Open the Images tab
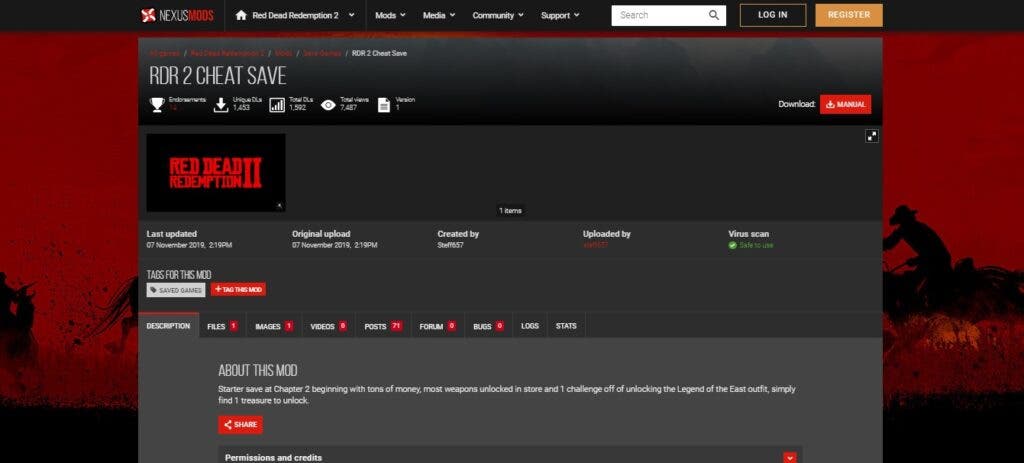Viewport: 1024px width, 463px height. click(274, 326)
